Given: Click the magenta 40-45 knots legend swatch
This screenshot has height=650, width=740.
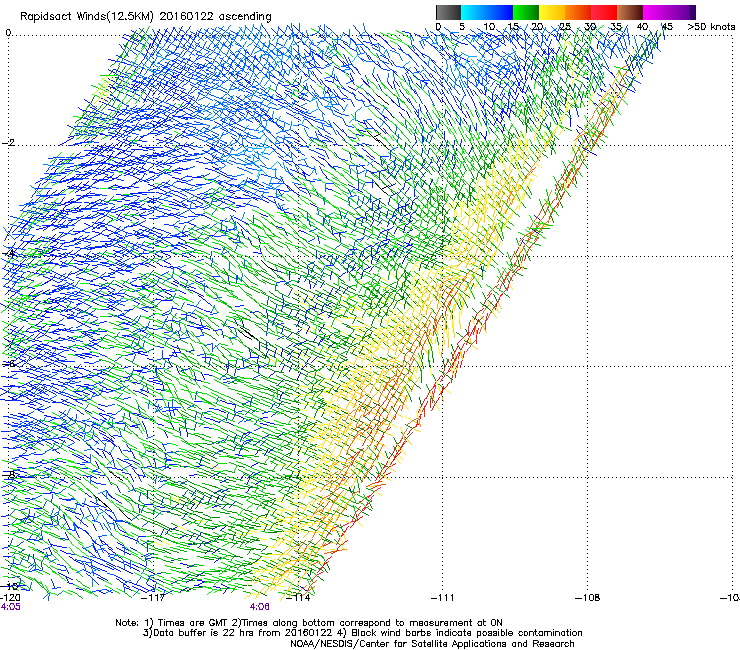Looking at the screenshot, I should point(656,12).
